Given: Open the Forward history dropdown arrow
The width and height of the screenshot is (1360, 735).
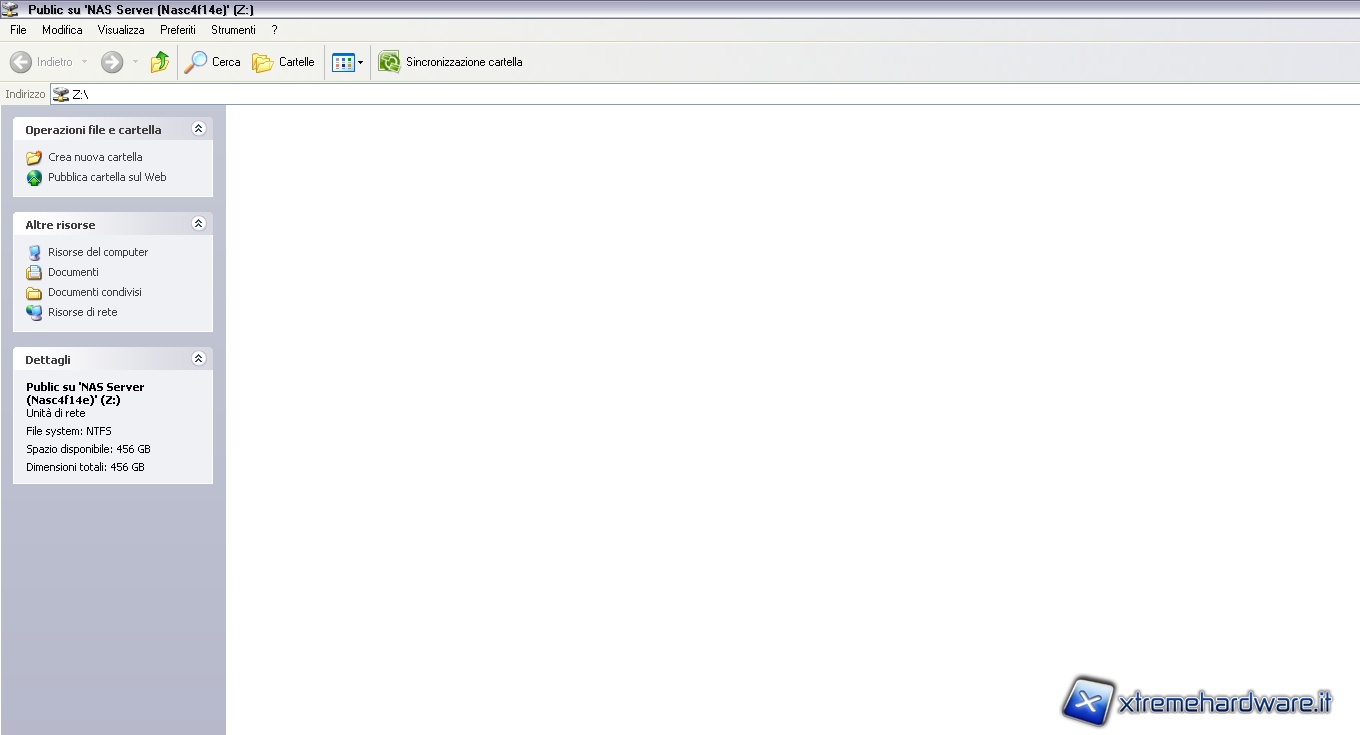Looking at the screenshot, I should point(136,62).
